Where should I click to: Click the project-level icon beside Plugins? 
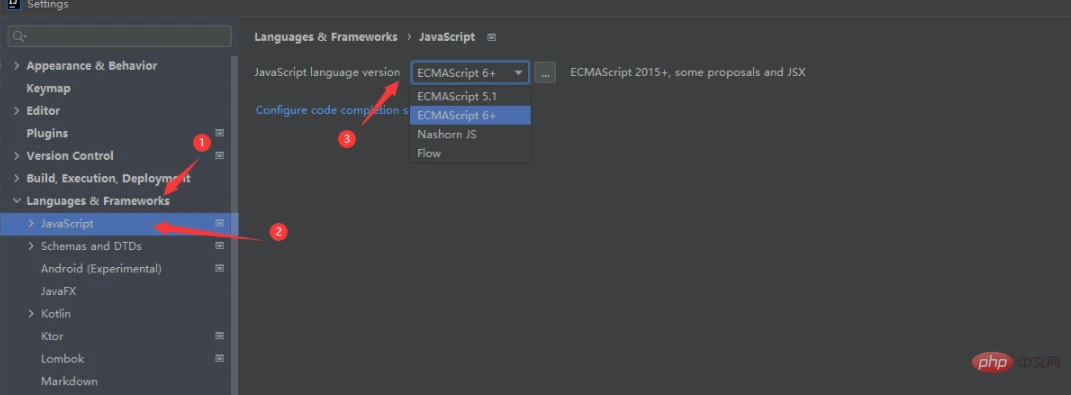219,133
